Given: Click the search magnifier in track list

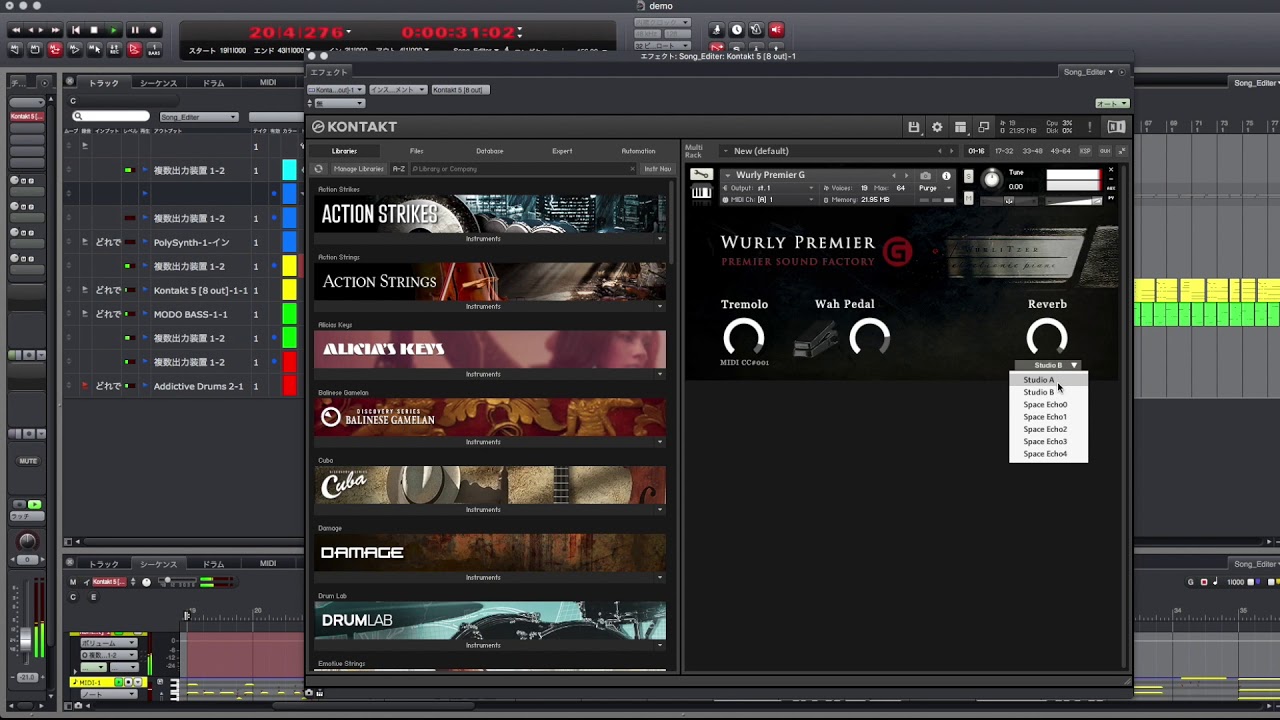Looking at the screenshot, I should tap(77, 117).
